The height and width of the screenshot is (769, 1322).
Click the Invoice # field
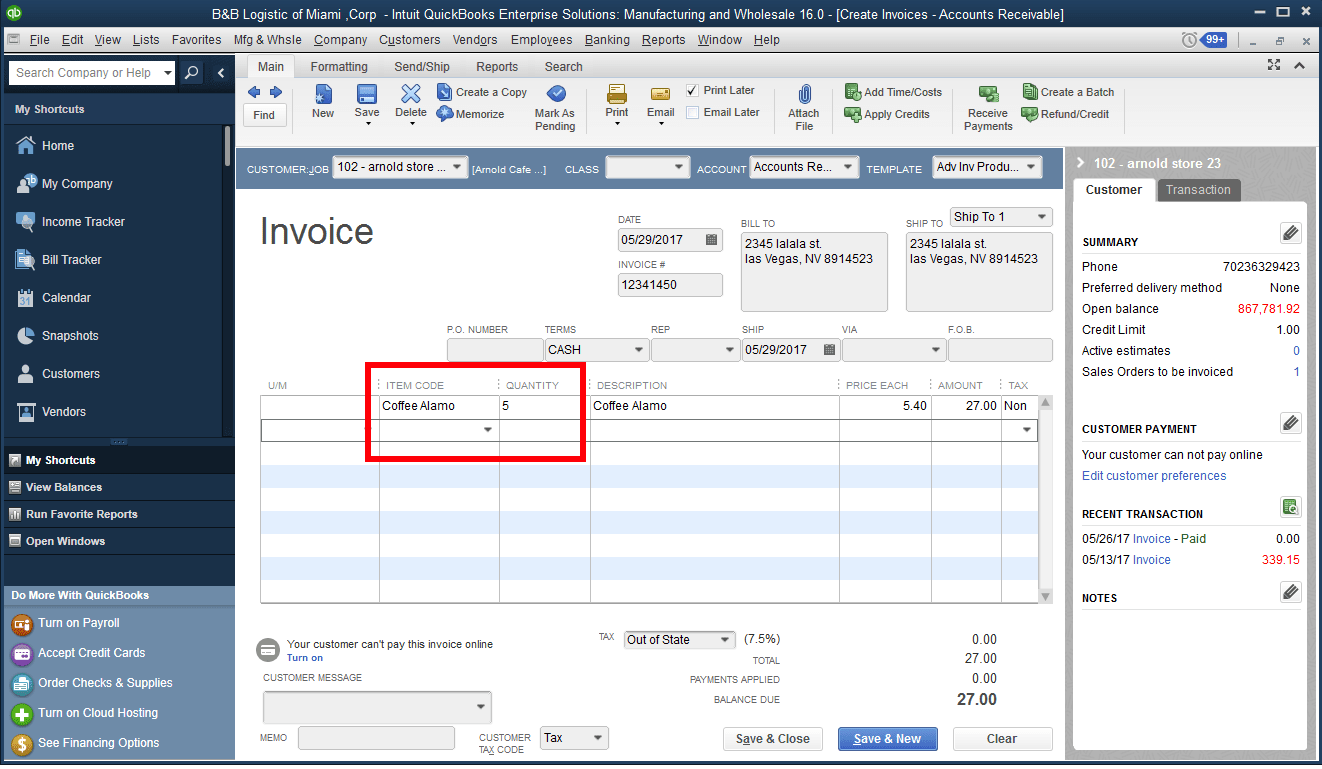click(670, 285)
